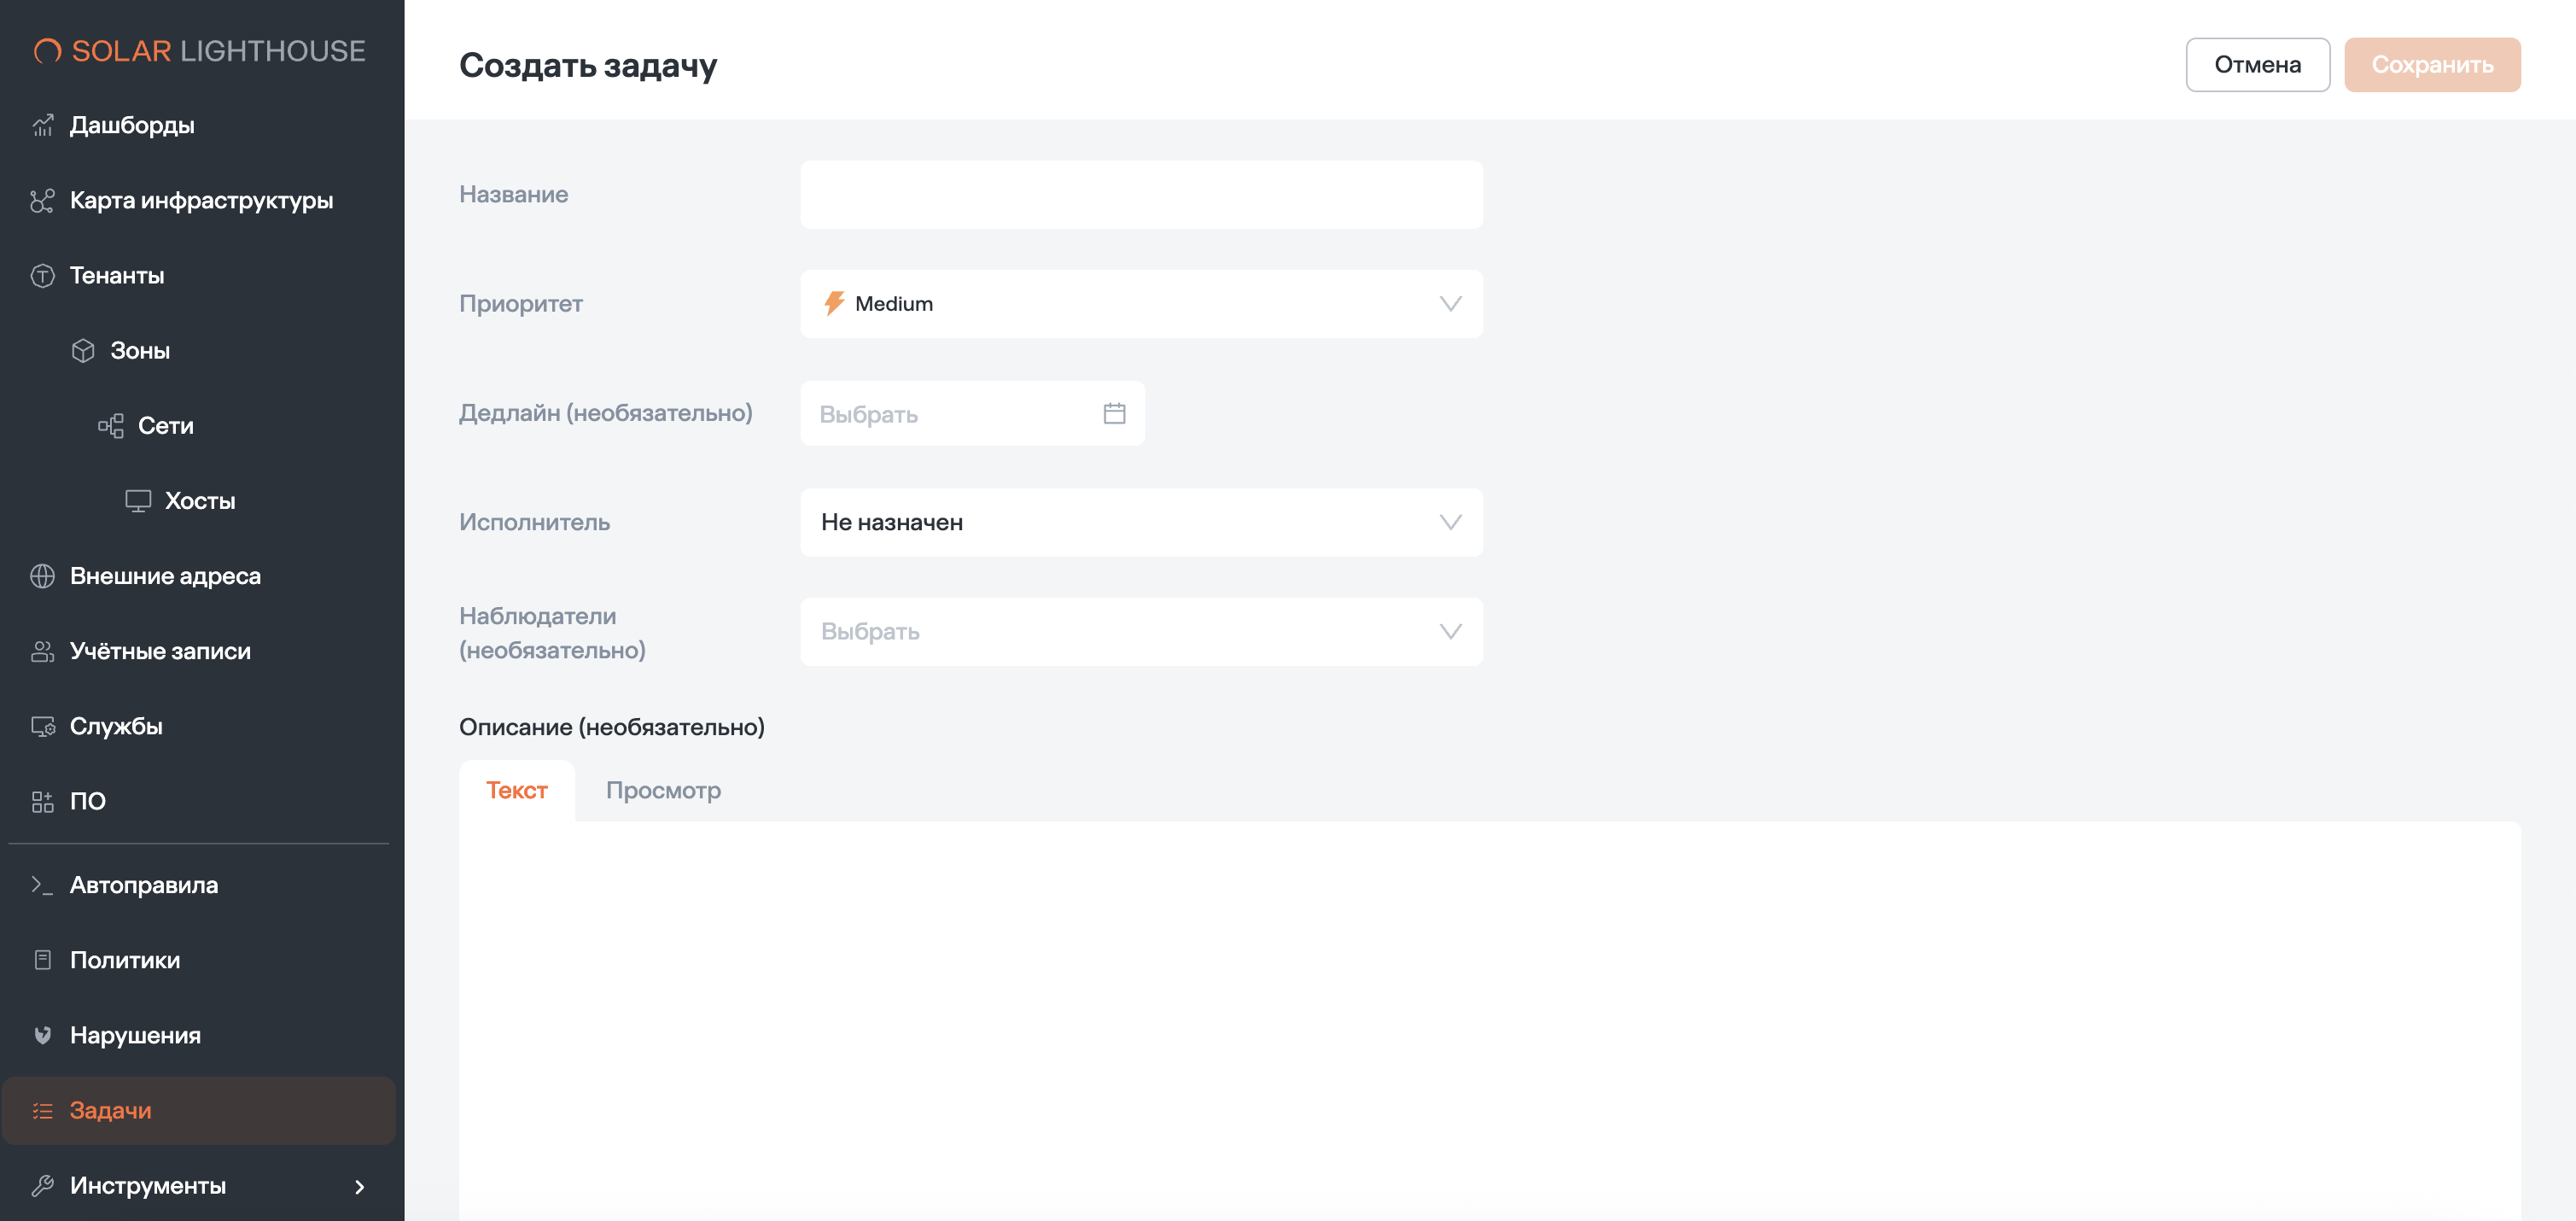The image size is (2576, 1221).
Task: Click the Задачи checklist icon
Action: 42,1110
